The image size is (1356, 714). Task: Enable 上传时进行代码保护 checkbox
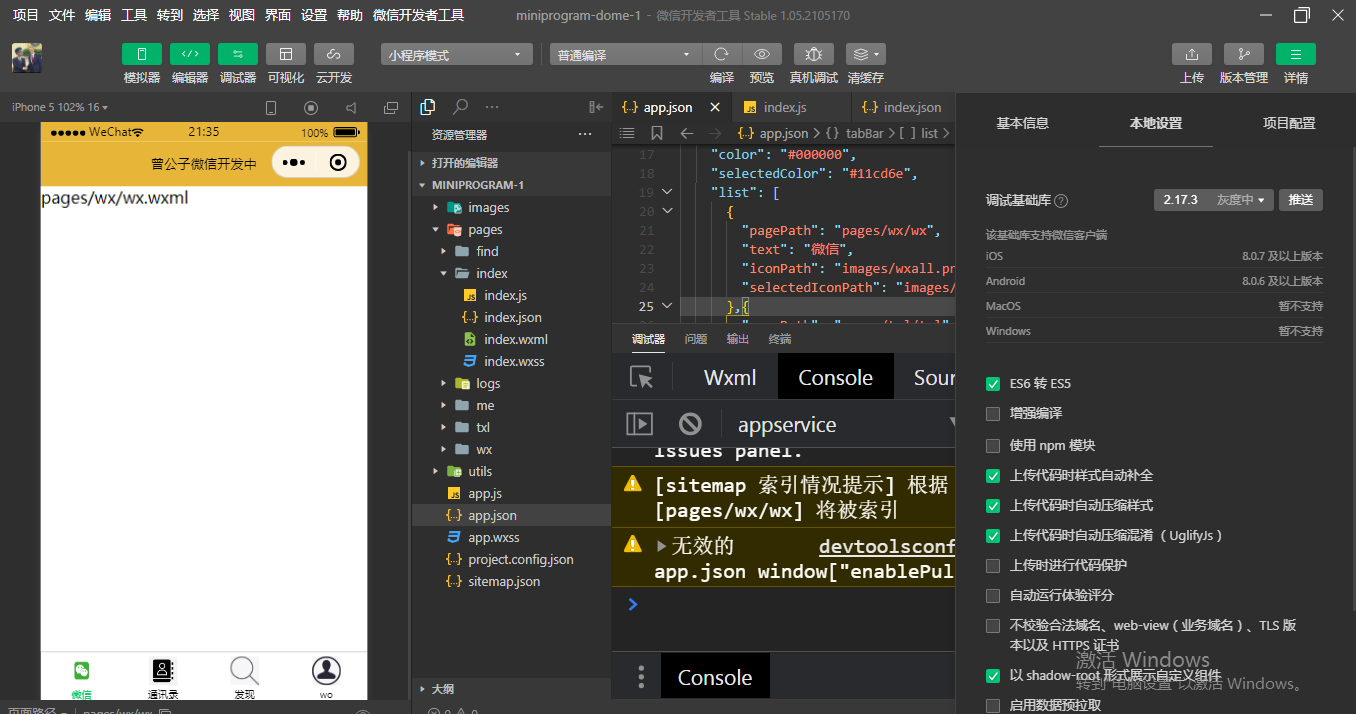click(x=993, y=565)
